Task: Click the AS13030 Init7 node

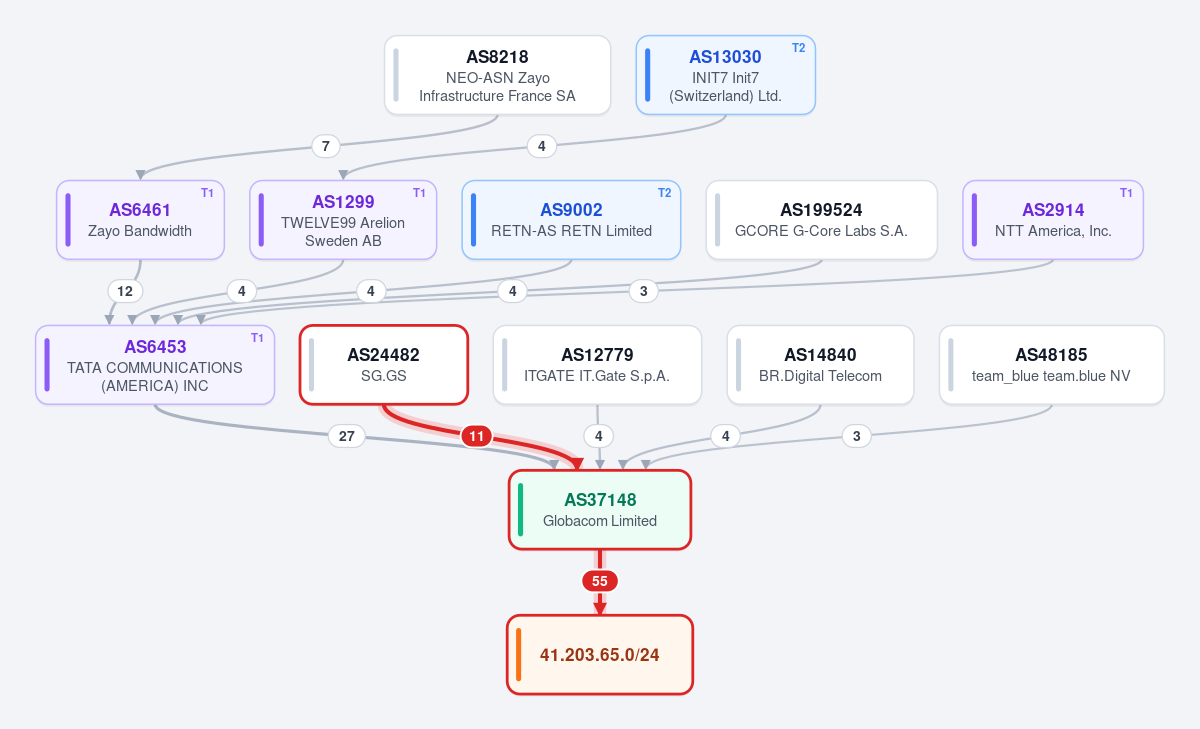Action: (x=726, y=75)
